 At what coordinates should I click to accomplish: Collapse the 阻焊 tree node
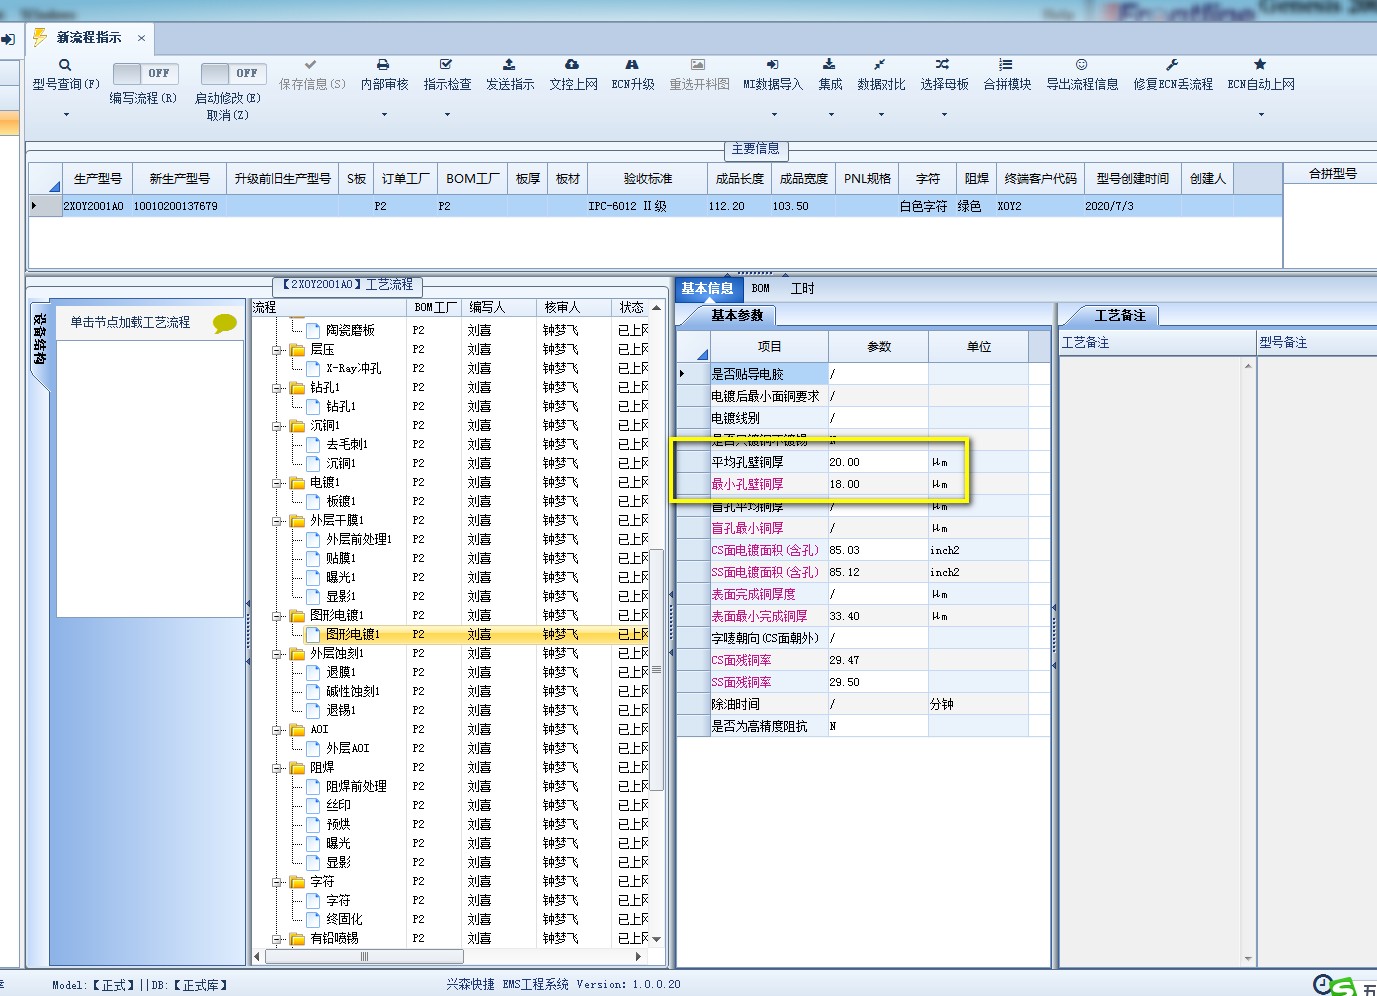(277, 768)
